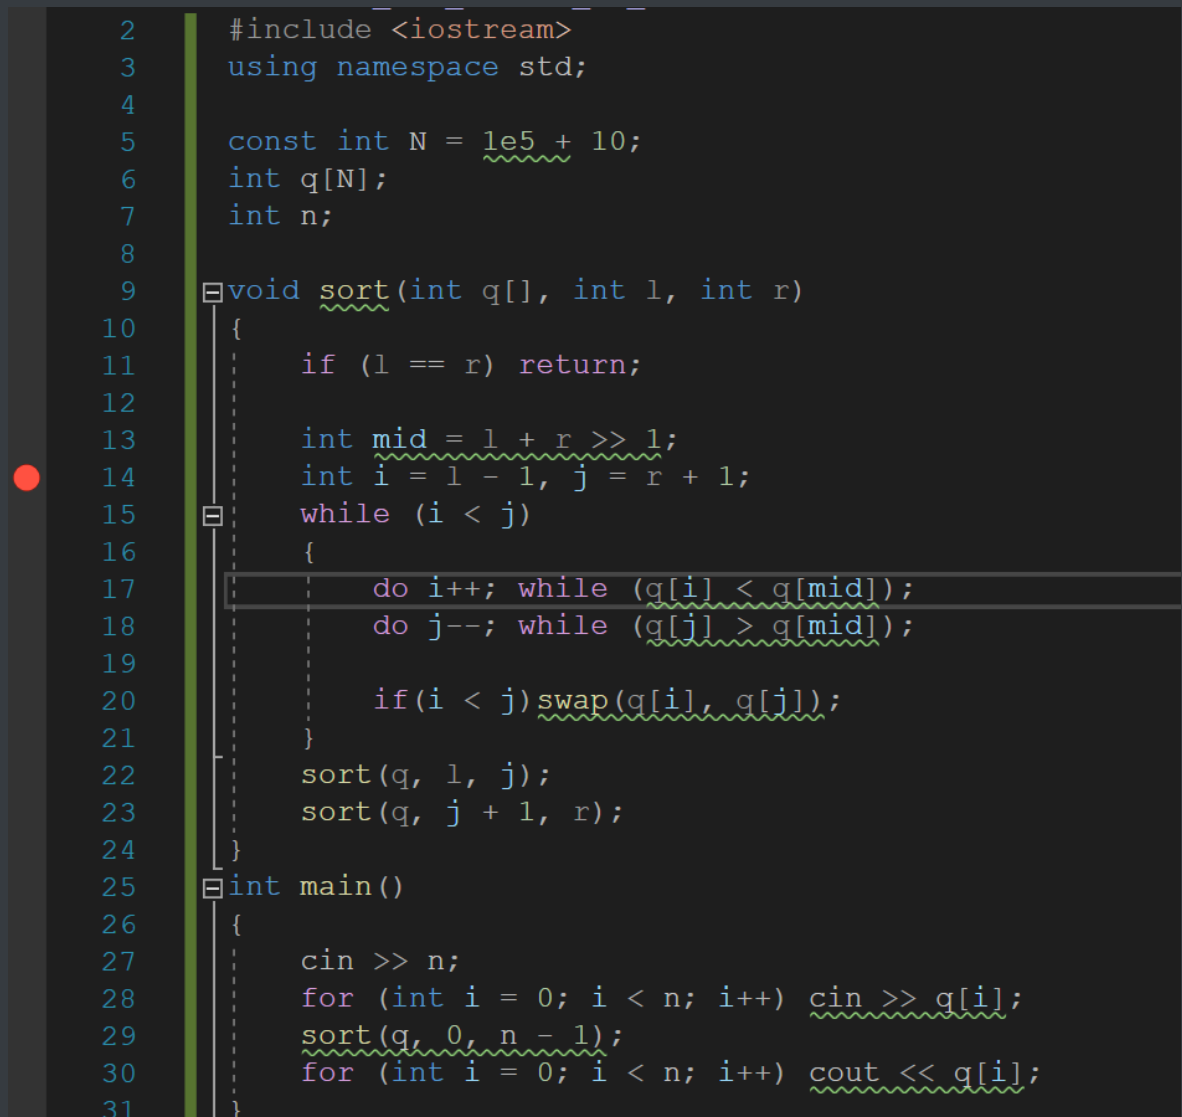The height and width of the screenshot is (1117, 1182).
Task: Click line number 9 in the gutter
Action: [127, 292]
